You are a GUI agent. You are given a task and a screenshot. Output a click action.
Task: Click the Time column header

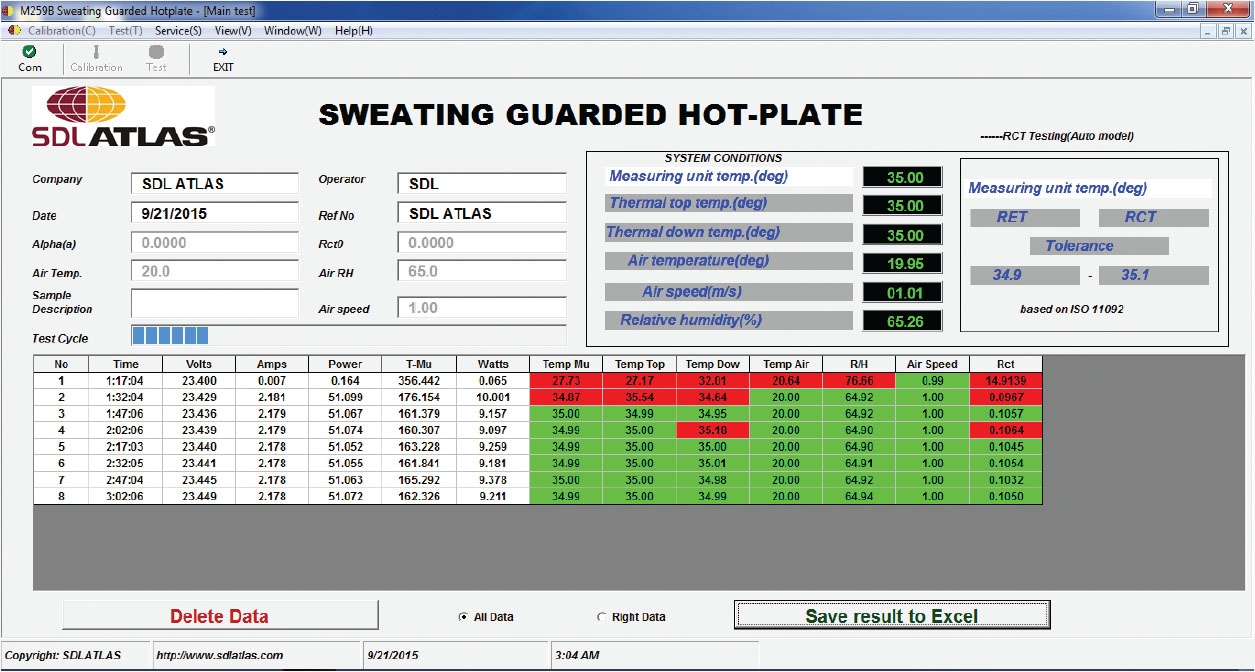coord(125,364)
